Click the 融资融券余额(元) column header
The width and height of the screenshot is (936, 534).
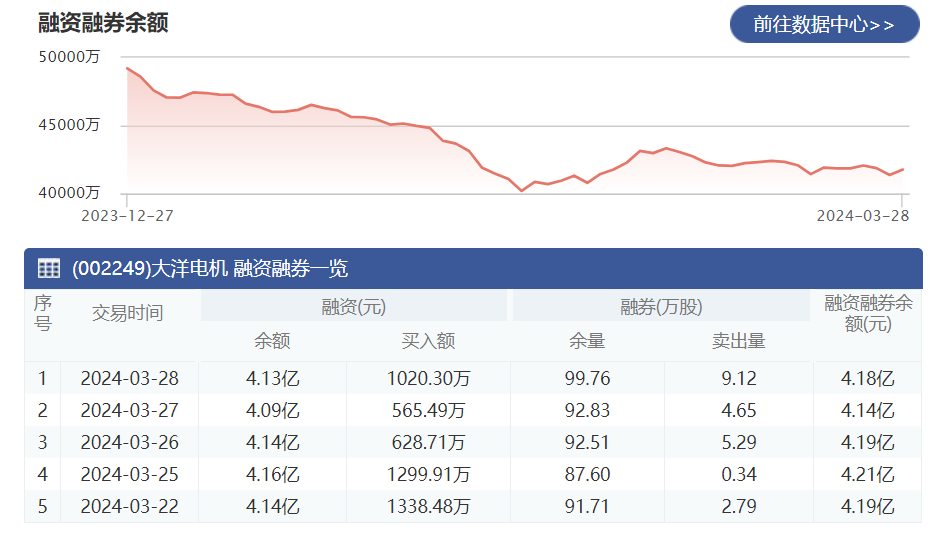pyautogui.click(x=868, y=314)
